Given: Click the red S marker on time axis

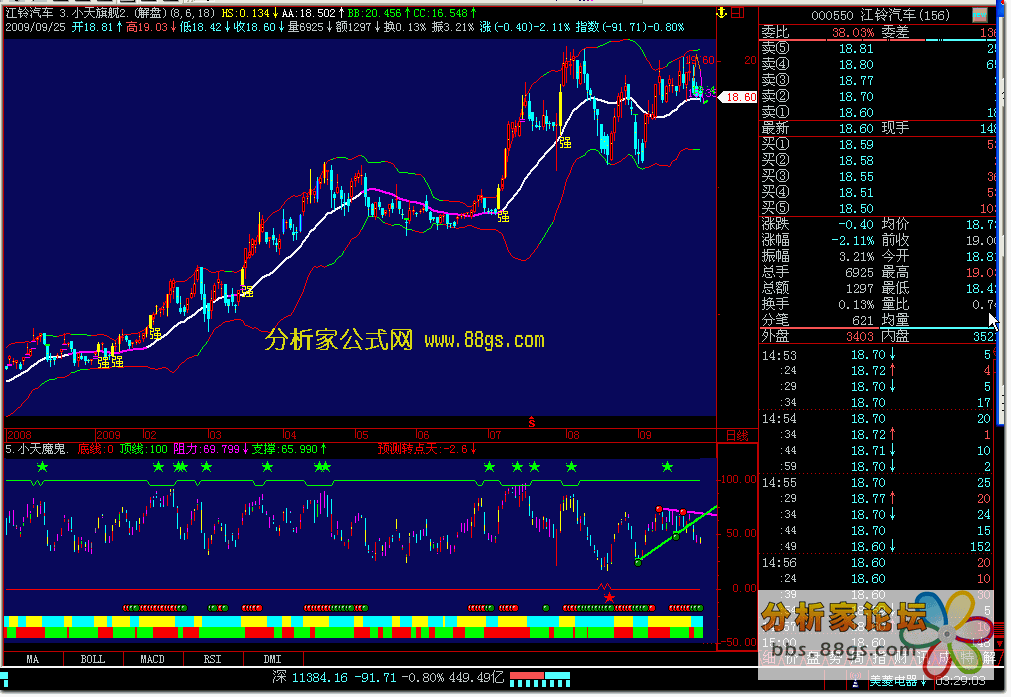Looking at the screenshot, I should tap(532, 422).
